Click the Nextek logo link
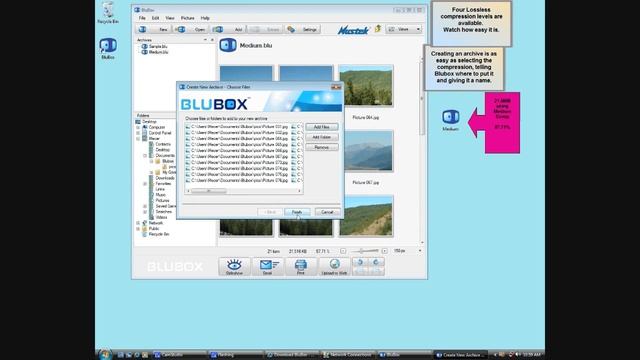 point(353,30)
